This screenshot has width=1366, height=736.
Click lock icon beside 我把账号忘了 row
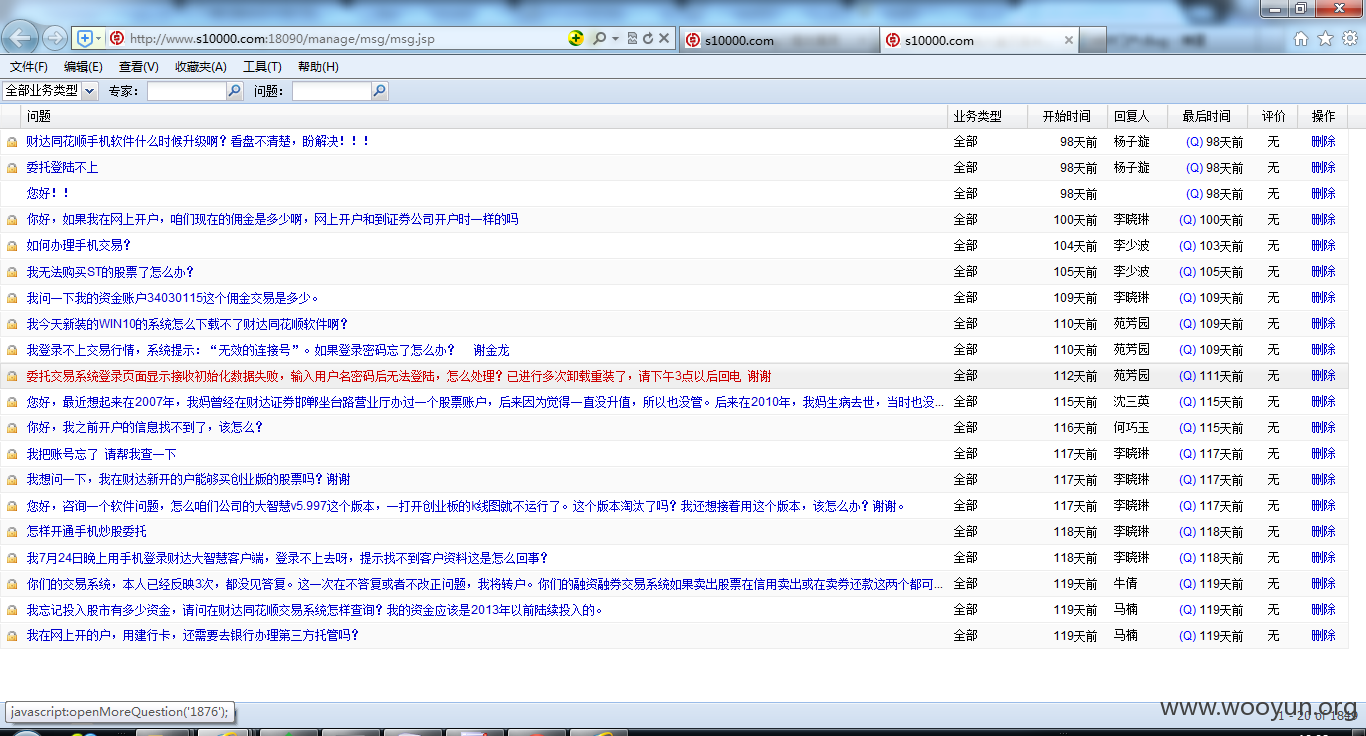tap(12, 454)
